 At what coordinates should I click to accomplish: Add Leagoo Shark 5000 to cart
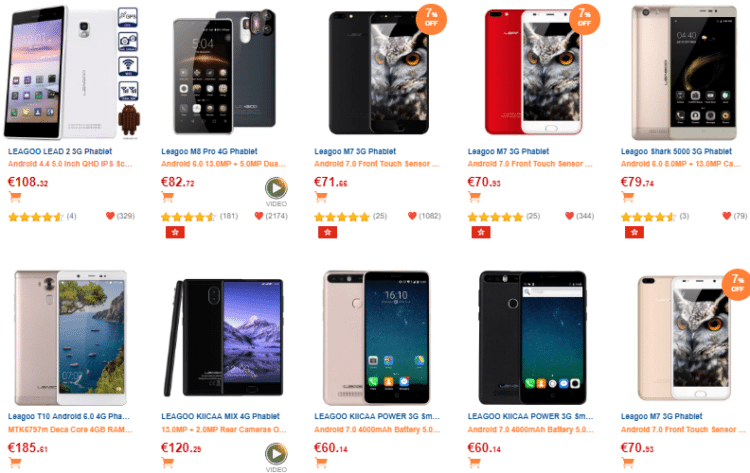pos(628,196)
